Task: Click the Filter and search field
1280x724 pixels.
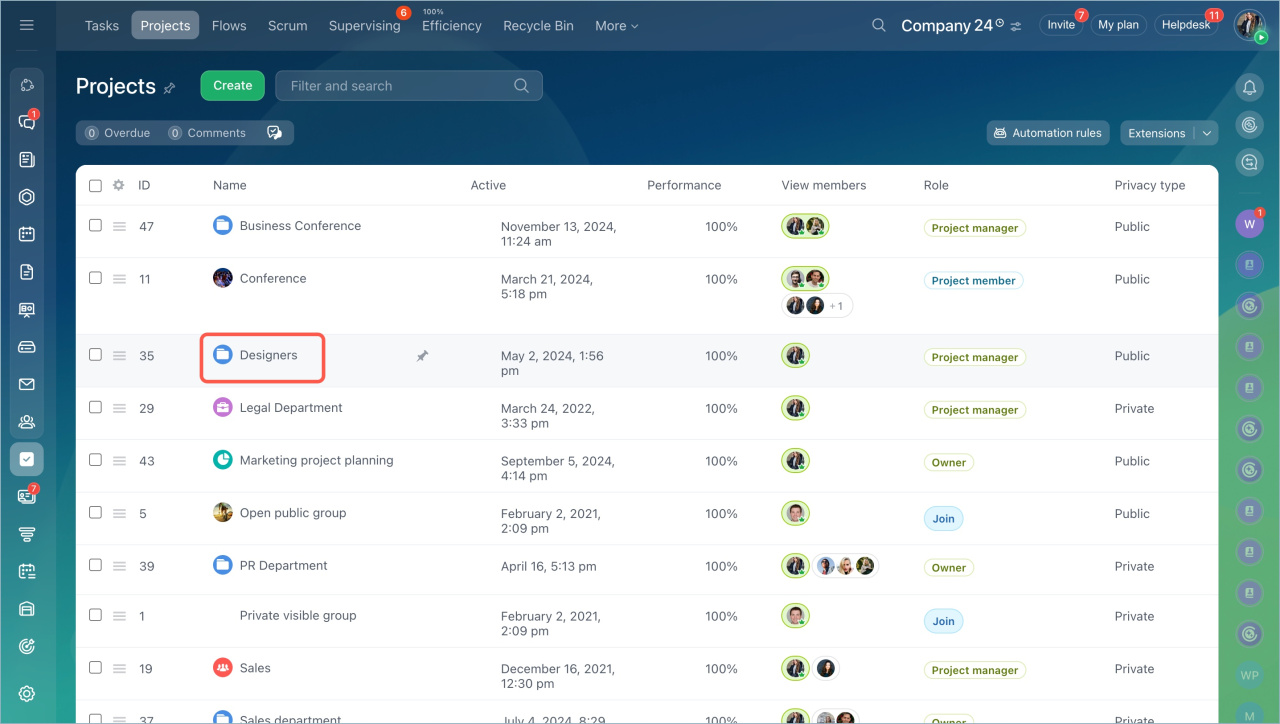Action: (x=400, y=86)
